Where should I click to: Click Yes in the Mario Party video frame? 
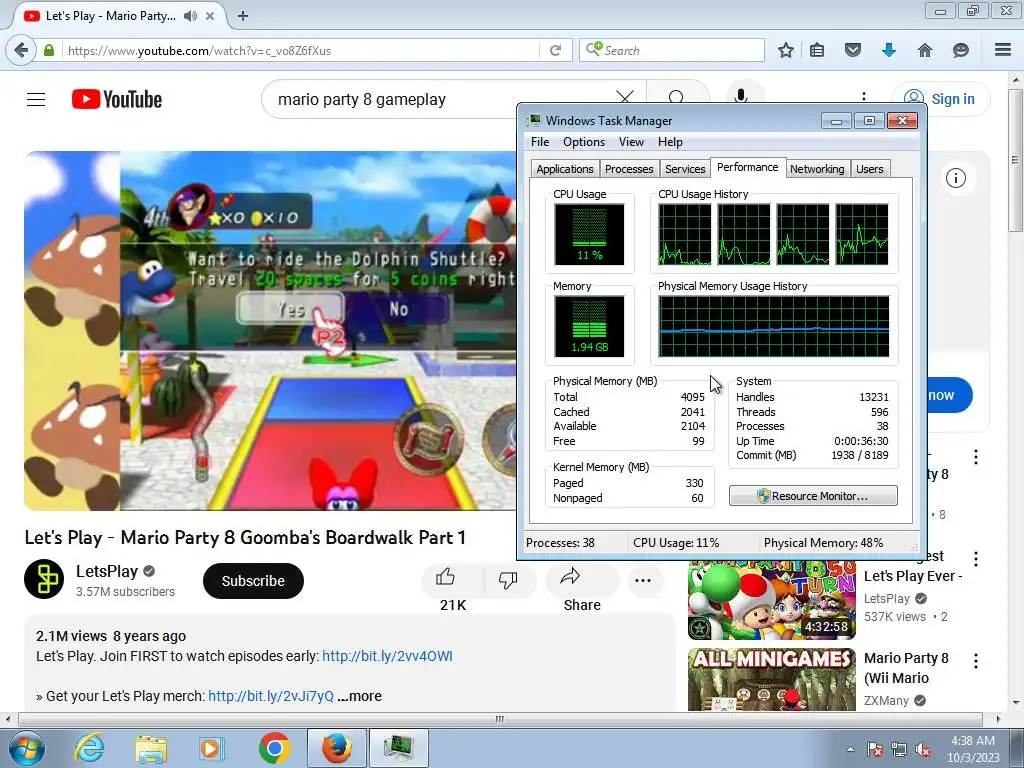coord(291,308)
